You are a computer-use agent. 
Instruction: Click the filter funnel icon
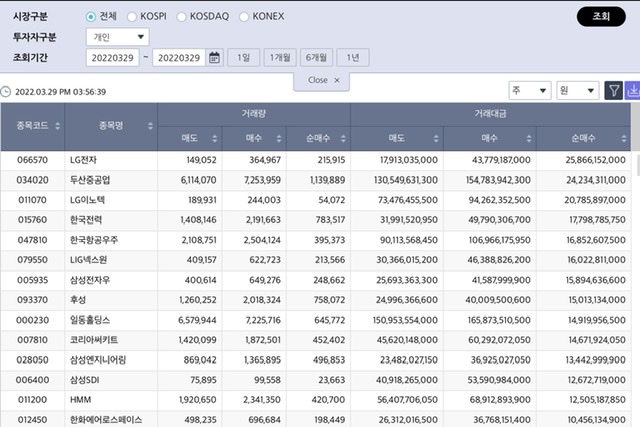click(614, 91)
